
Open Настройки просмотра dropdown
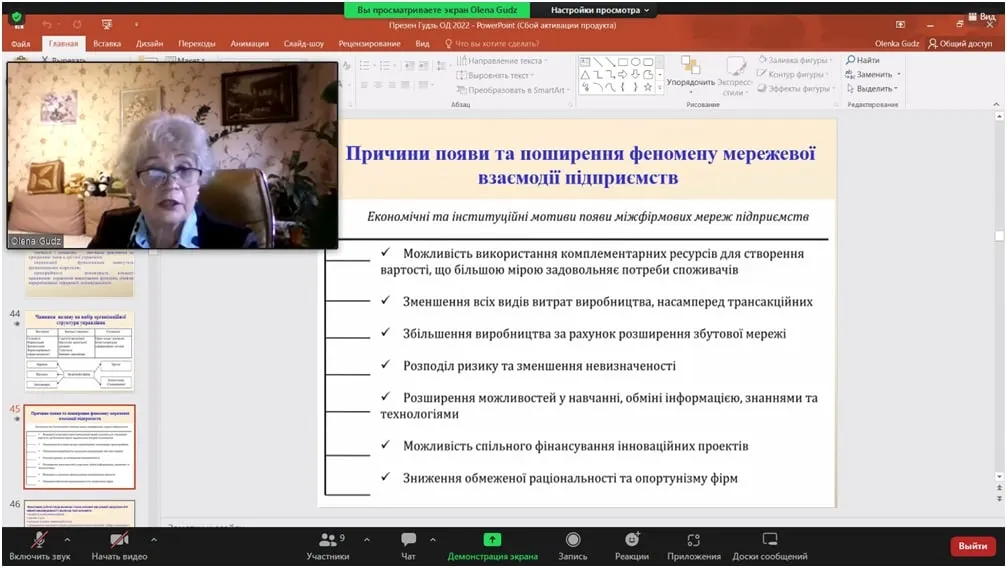(x=600, y=10)
